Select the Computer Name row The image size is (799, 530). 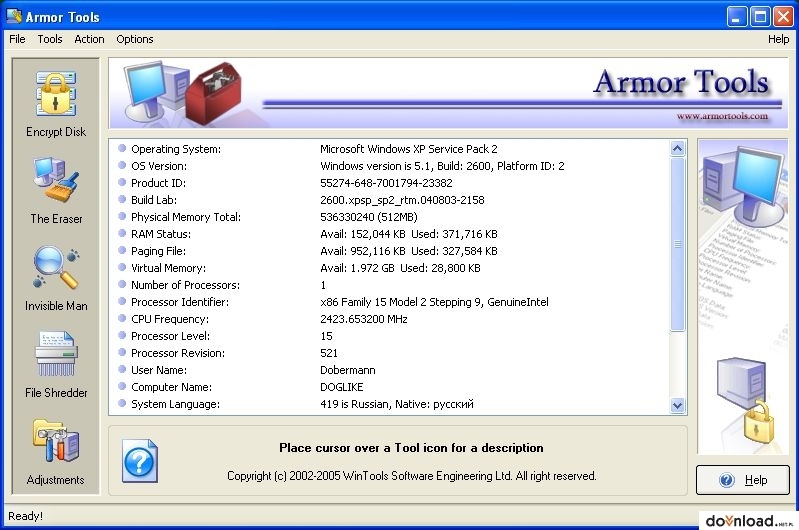[x=389, y=387]
